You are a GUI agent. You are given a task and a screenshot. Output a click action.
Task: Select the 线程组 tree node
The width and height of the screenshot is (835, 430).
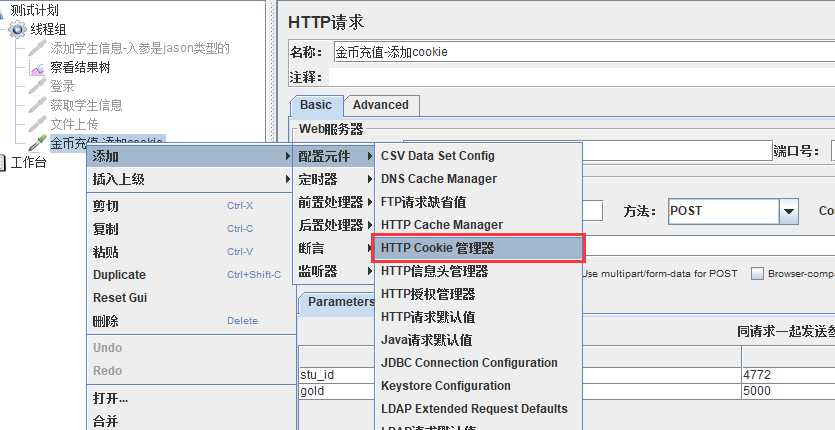point(48,30)
